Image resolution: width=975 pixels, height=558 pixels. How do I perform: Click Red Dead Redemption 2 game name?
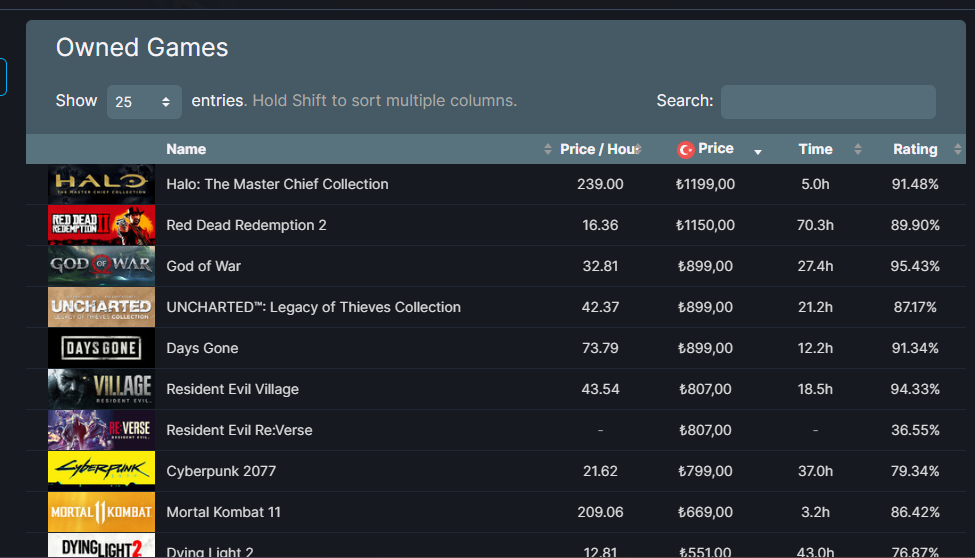[246, 225]
